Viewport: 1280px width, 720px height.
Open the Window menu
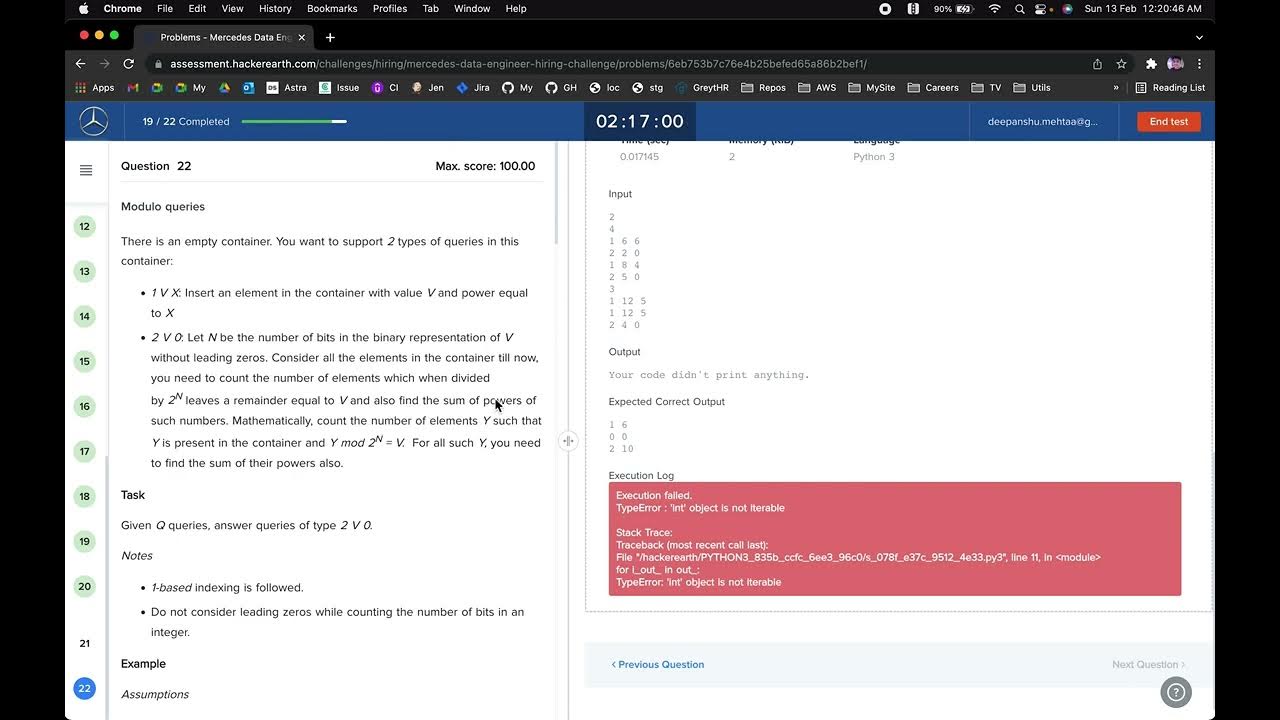coord(472,8)
